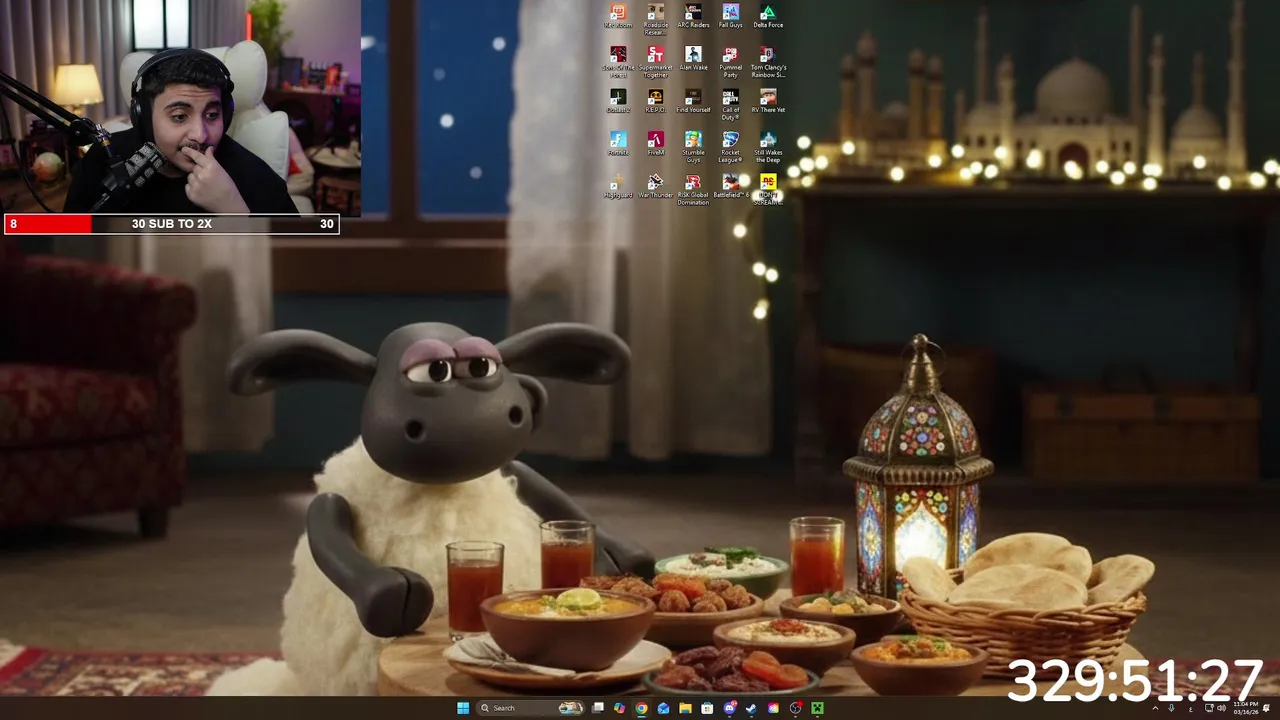
Task: Switch to Minecraft on the taskbar
Action: pos(817,708)
